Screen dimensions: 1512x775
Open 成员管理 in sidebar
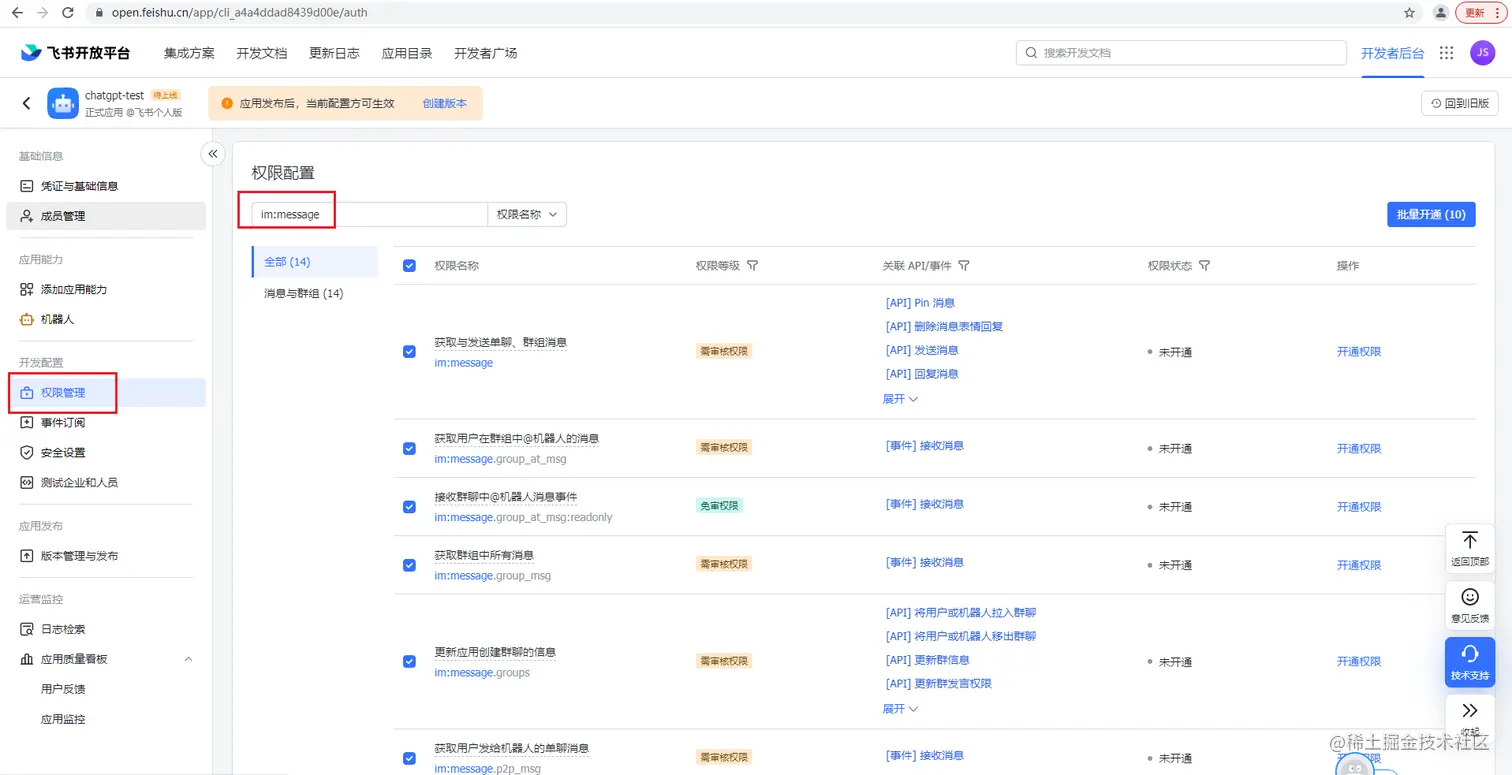[x=106, y=216]
